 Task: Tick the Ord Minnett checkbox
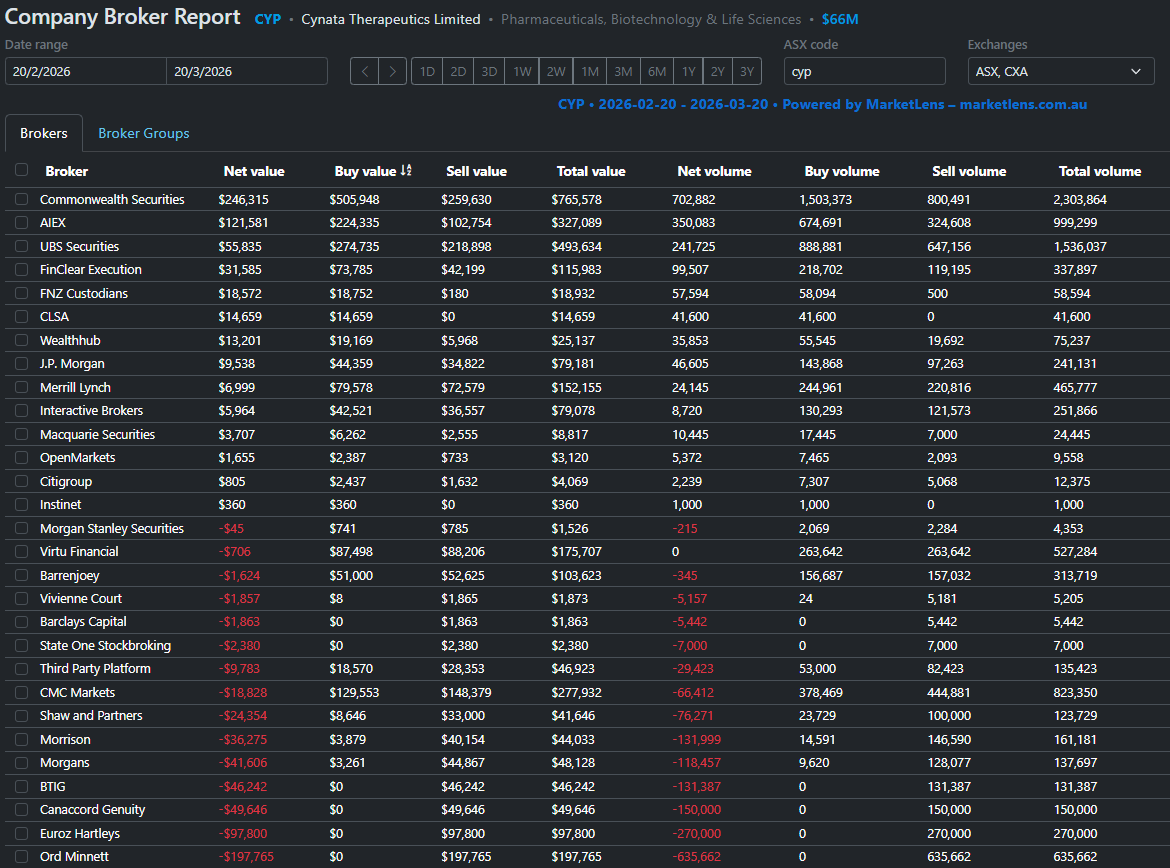coord(22,857)
